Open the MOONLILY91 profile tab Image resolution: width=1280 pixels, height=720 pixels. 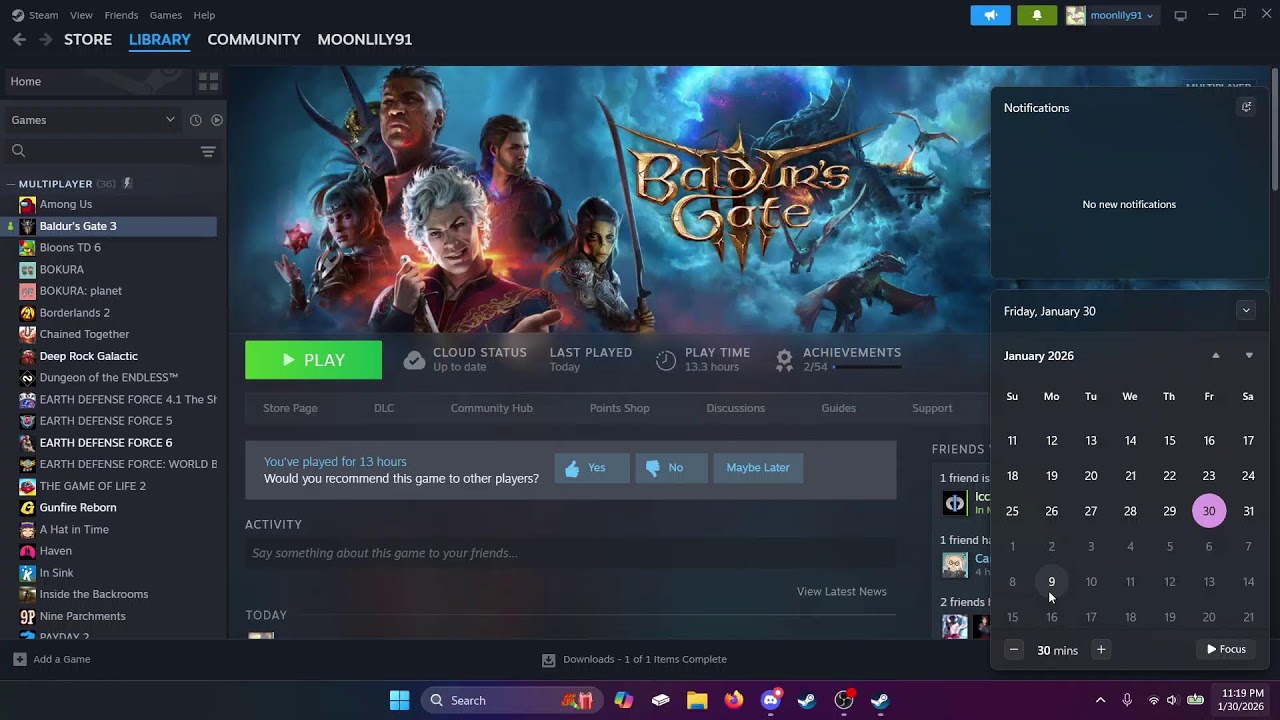point(365,39)
